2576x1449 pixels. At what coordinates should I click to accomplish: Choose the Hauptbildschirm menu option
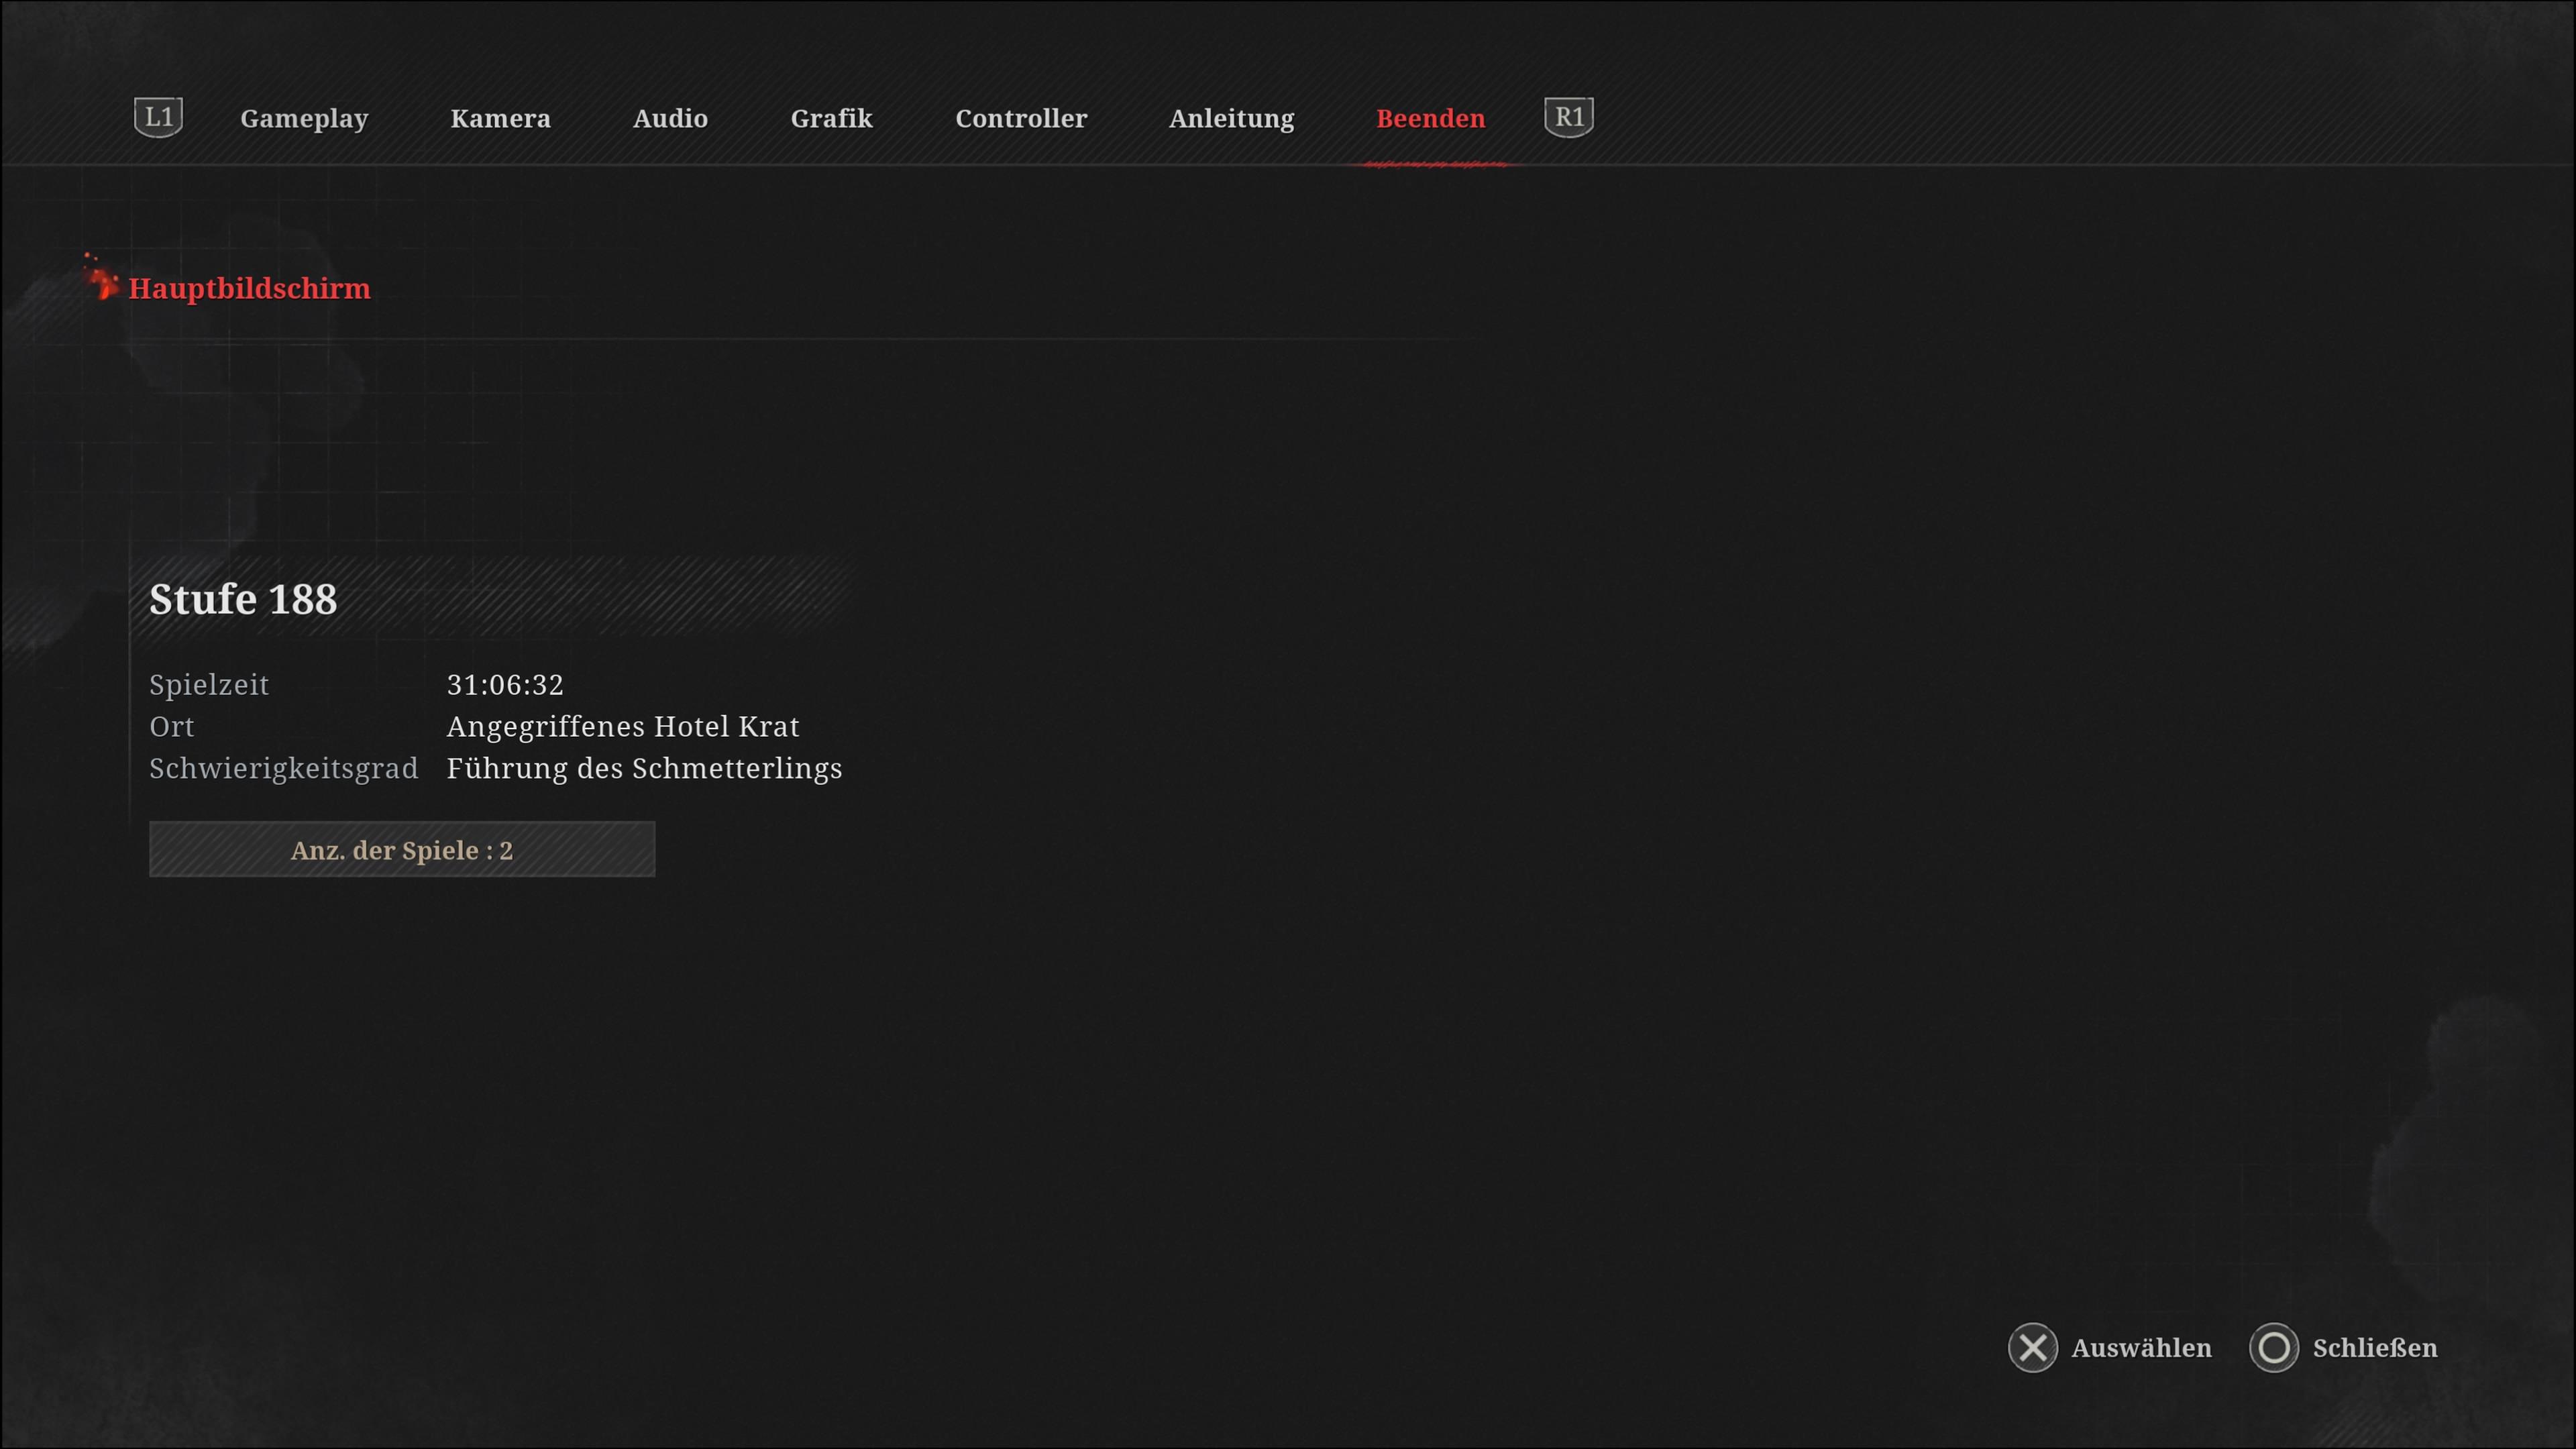click(249, 288)
